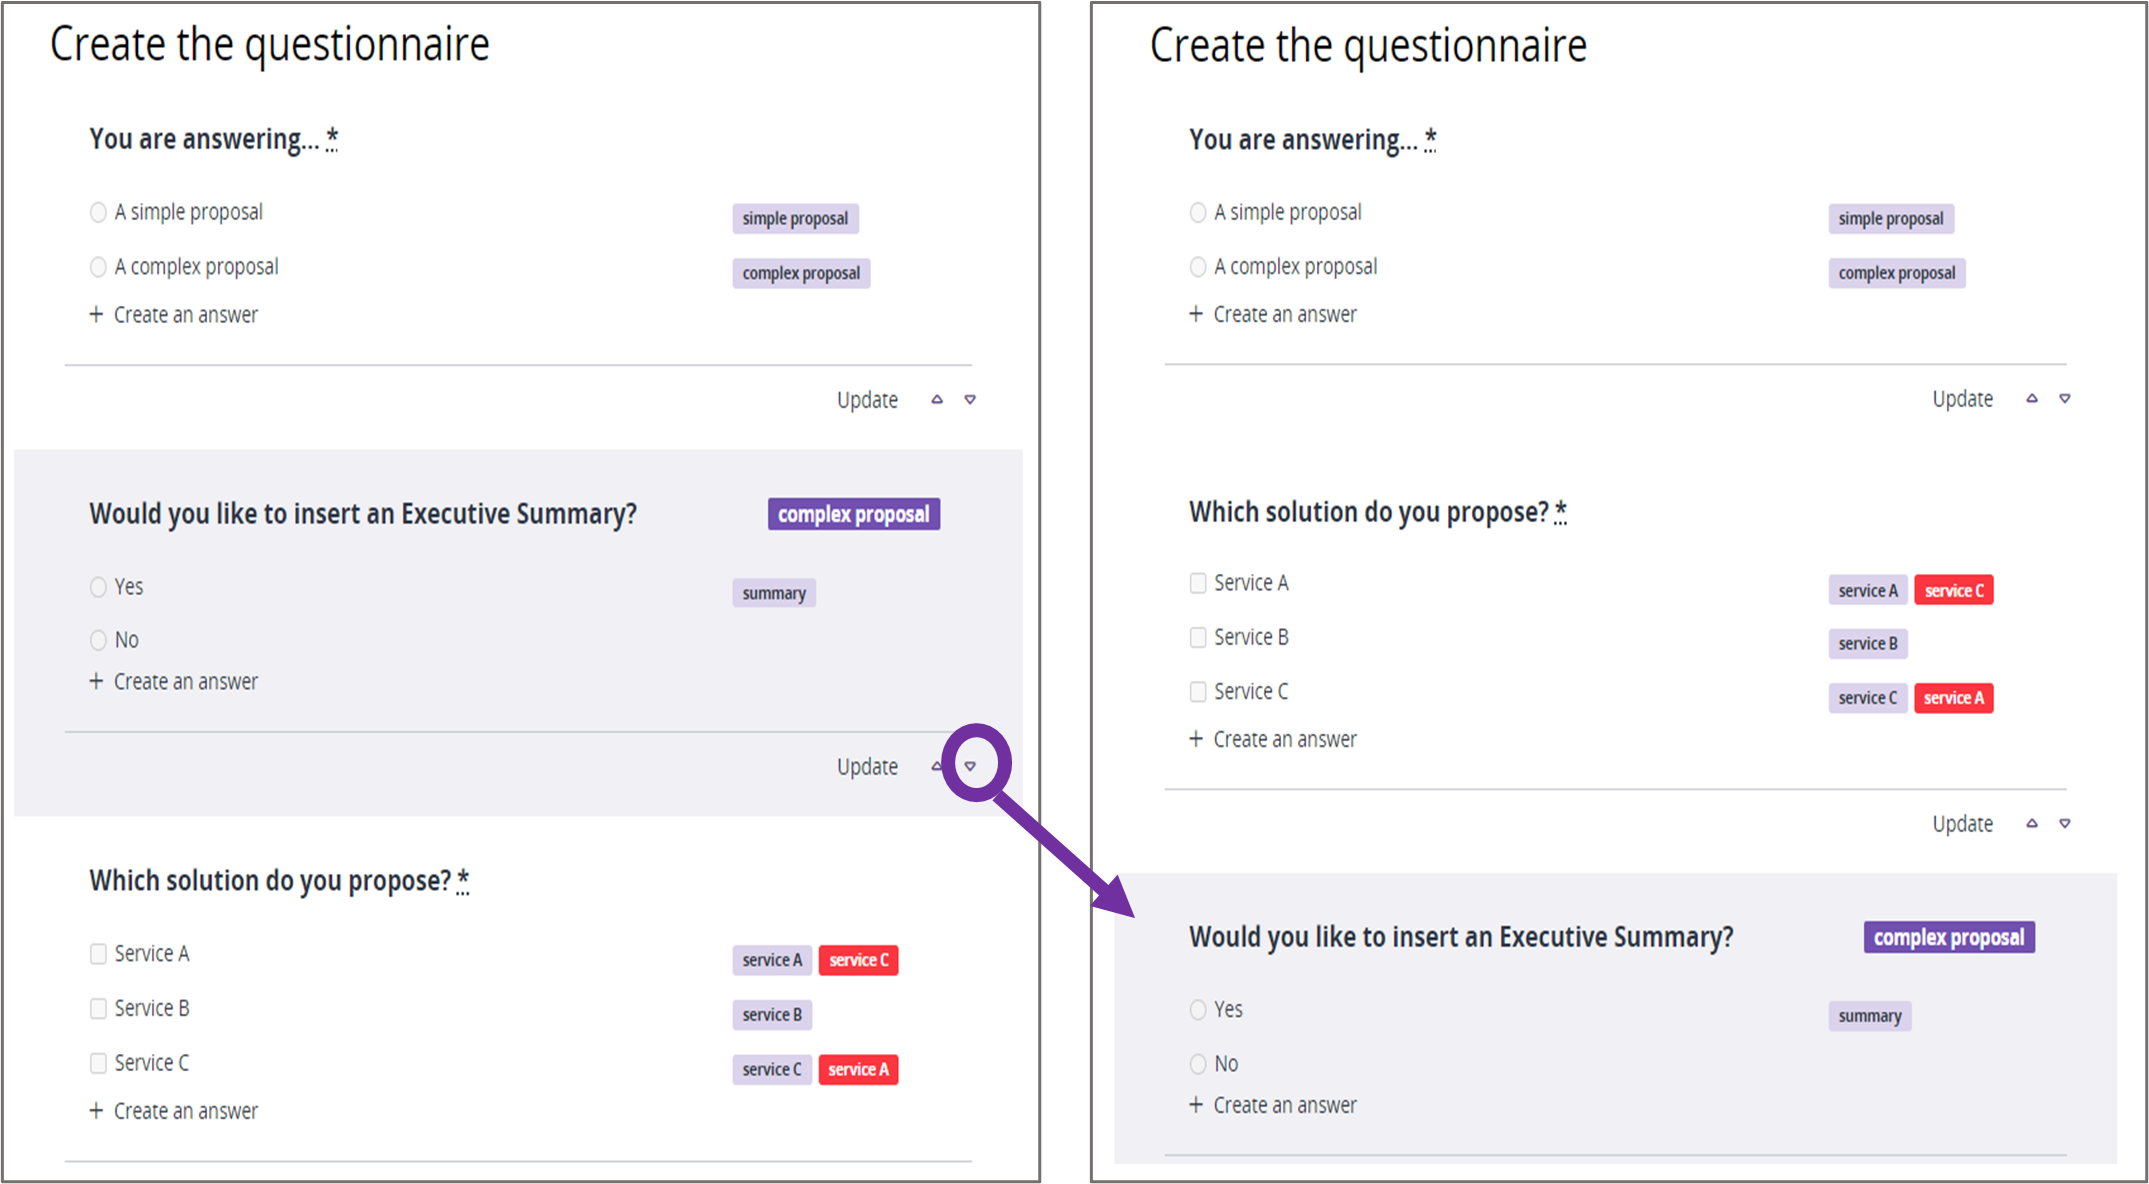This screenshot has height=1184, width=2149.
Task: Move "Which solution" question down in right panel
Action: (x=2065, y=824)
